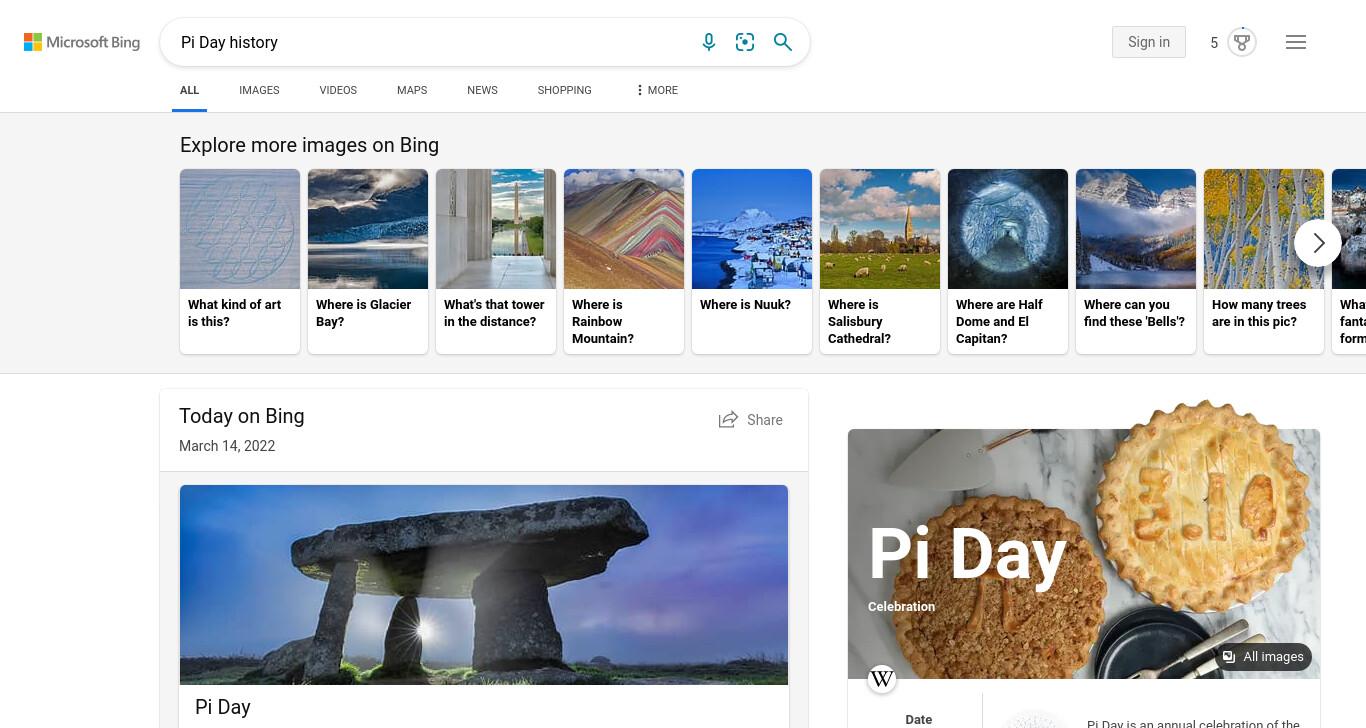Advance image carousel with right arrow
The width and height of the screenshot is (1366, 728).
pos(1318,243)
